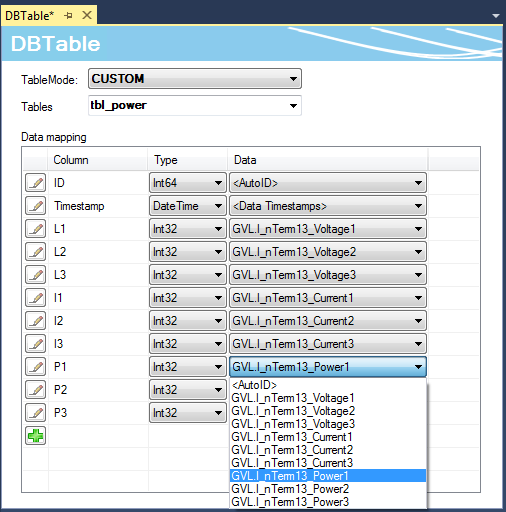Click the P3 column name cell
506x512 pixels.
pos(98,413)
